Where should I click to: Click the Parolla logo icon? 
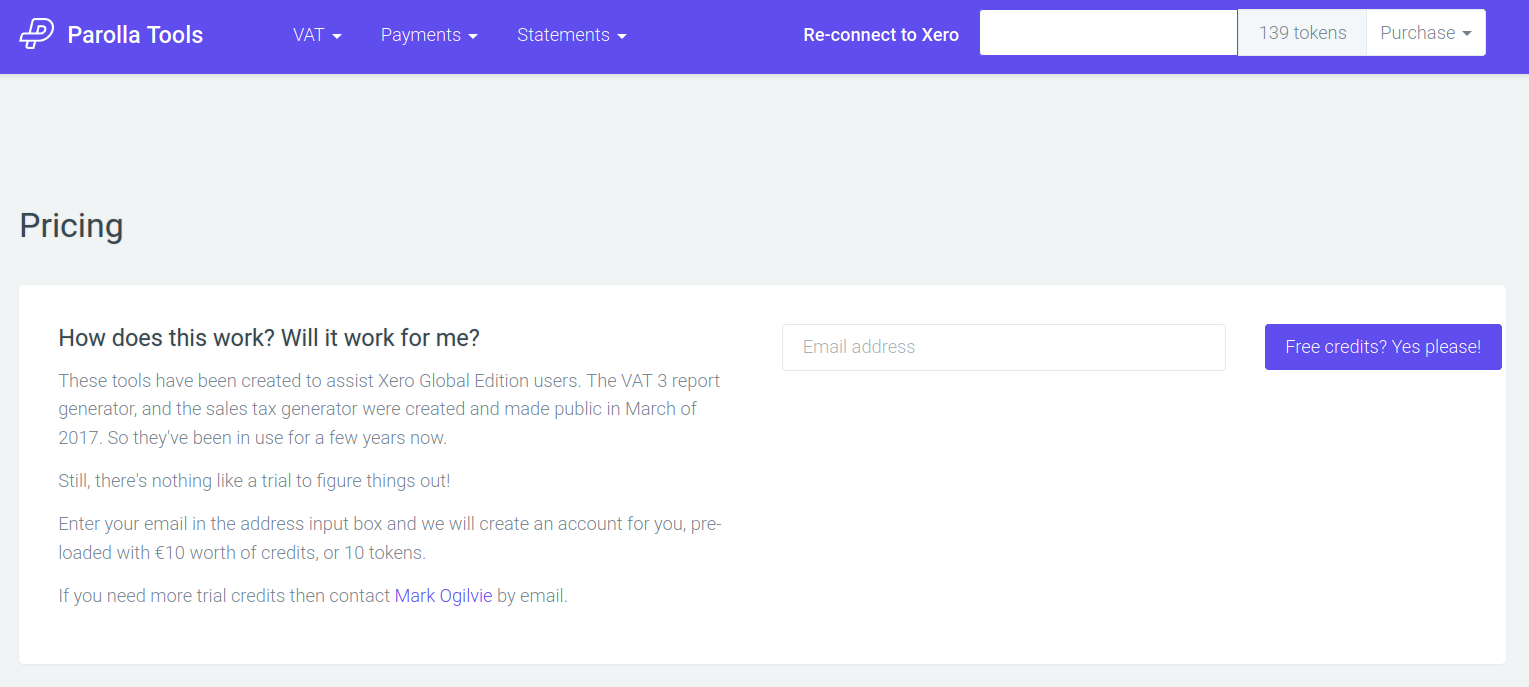click(x=37, y=34)
